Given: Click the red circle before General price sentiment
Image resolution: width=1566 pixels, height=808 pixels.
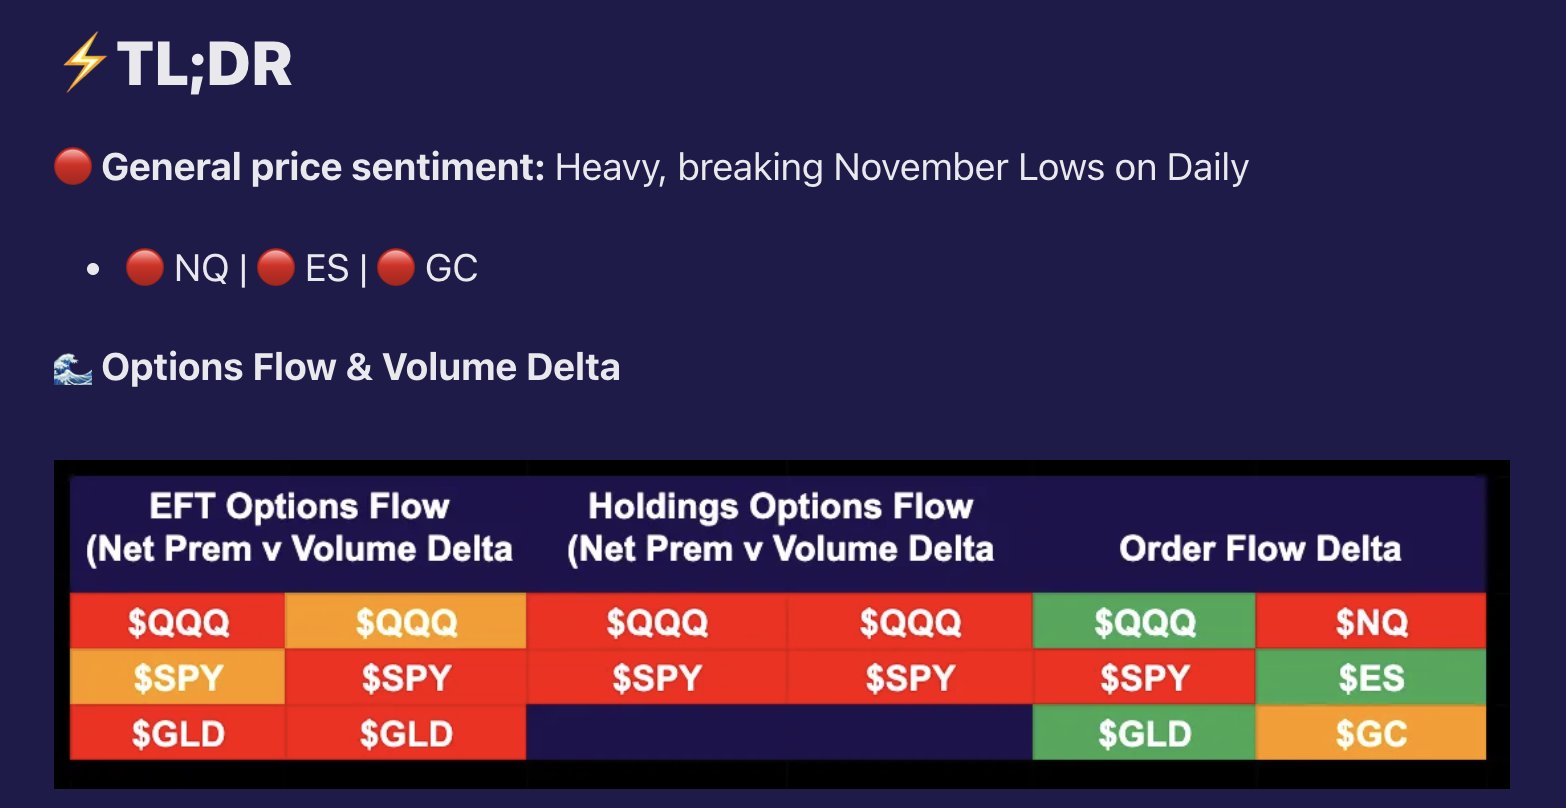Looking at the screenshot, I should 72,167.
